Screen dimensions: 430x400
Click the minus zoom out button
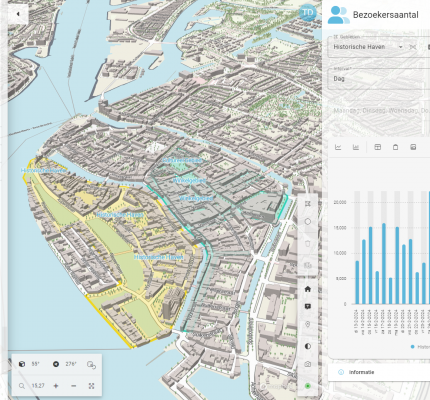tap(74, 386)
